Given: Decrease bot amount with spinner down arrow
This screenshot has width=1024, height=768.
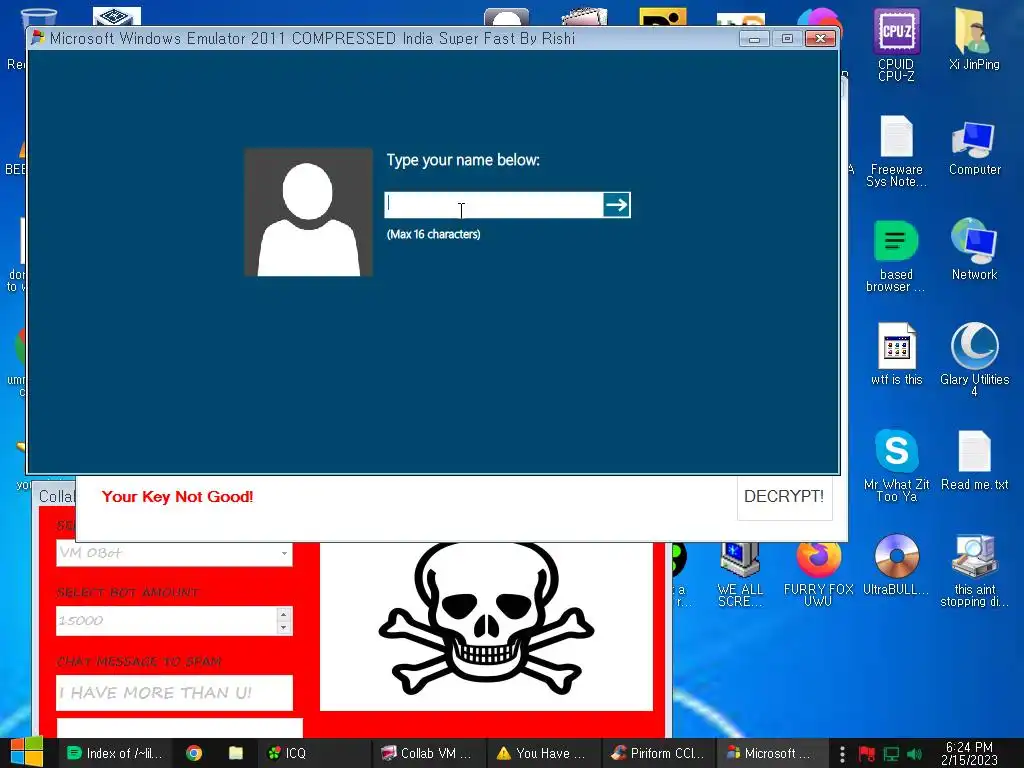Looking at the screenshot, I should pos(283,628).
